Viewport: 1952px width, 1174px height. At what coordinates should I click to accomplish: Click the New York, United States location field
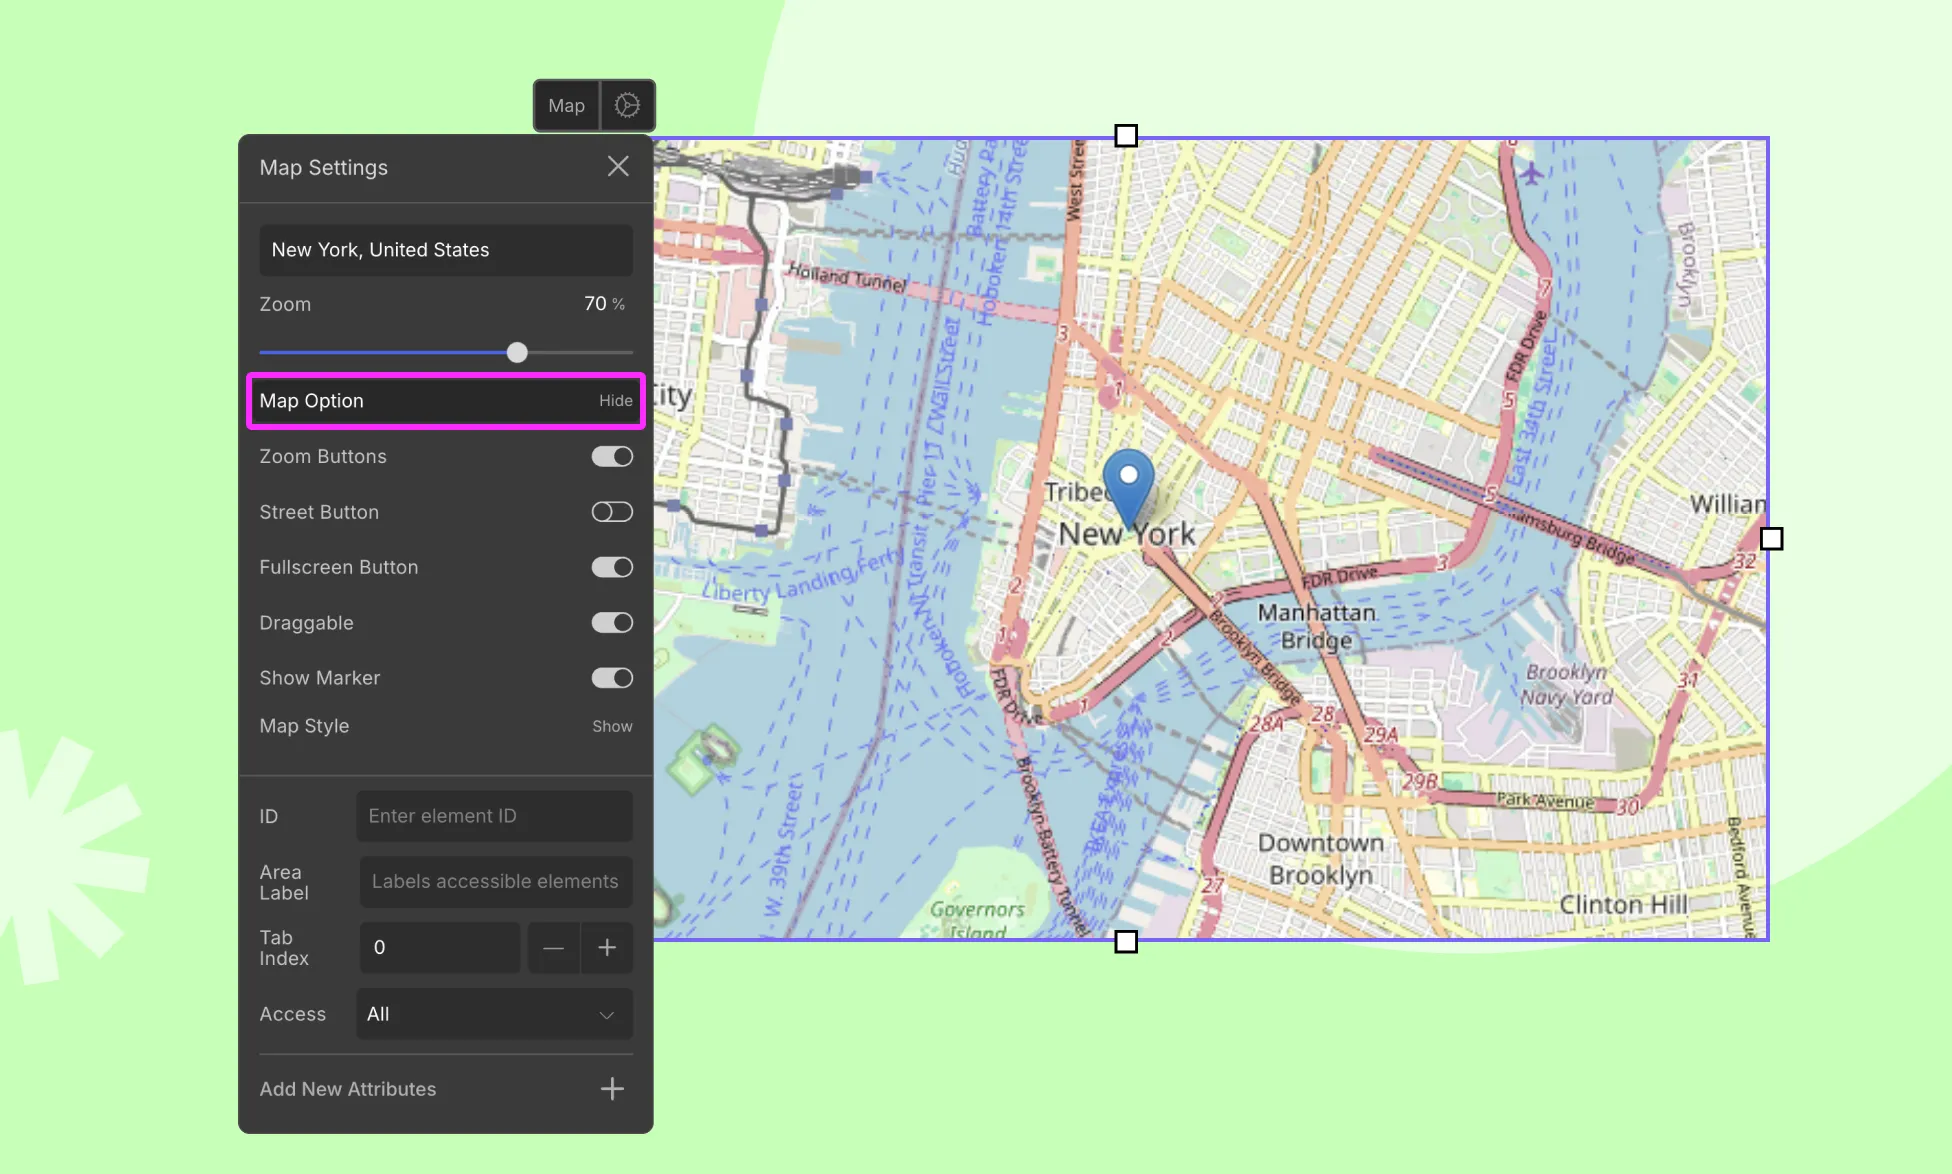[x=446, y=250]
